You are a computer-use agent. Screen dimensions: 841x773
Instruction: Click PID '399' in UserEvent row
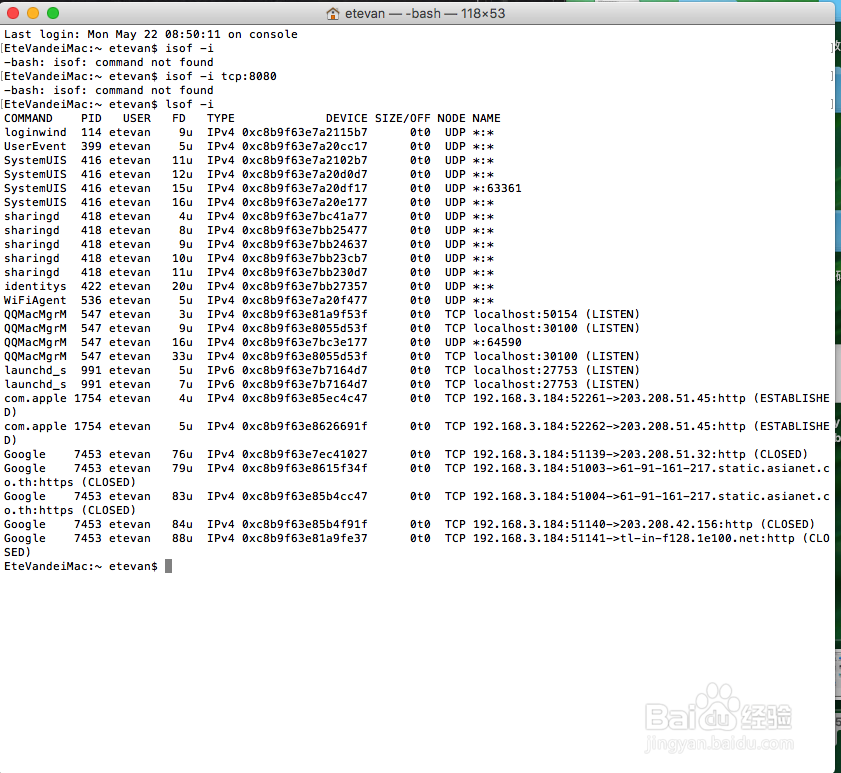tap(91, 146)
